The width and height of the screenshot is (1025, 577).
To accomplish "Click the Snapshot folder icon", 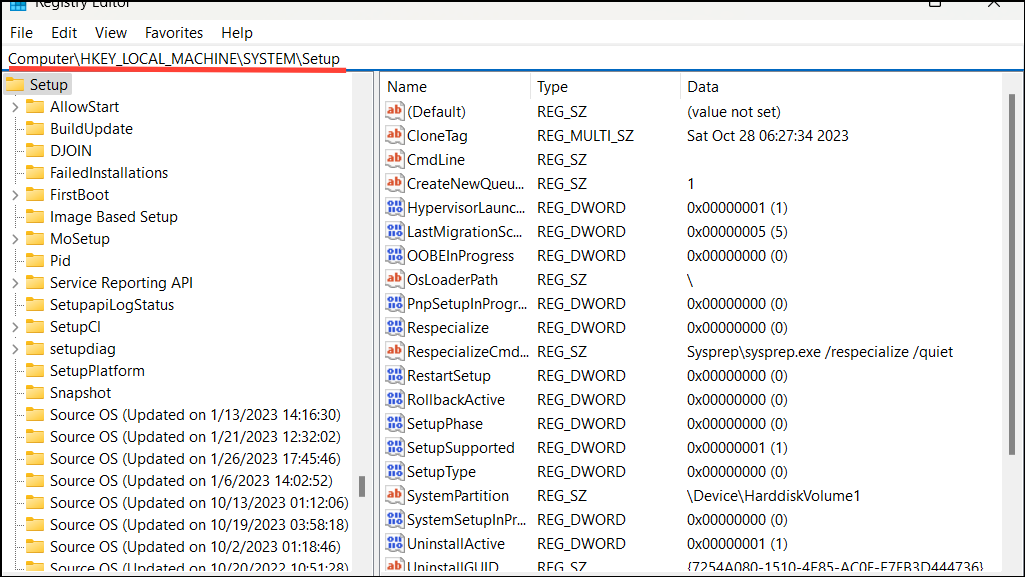I will coord(35,393).
